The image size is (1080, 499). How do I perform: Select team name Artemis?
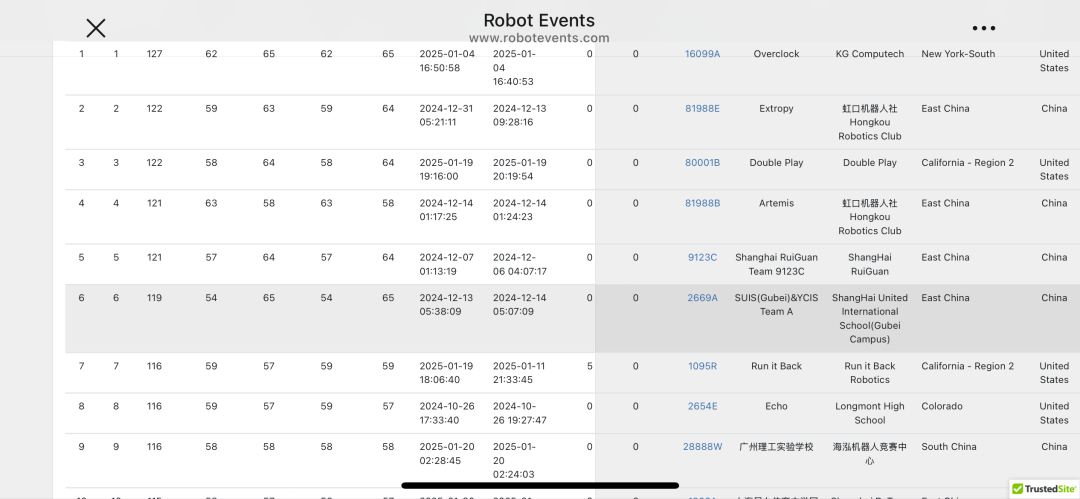pyautogui.click(x=776, y=203)
